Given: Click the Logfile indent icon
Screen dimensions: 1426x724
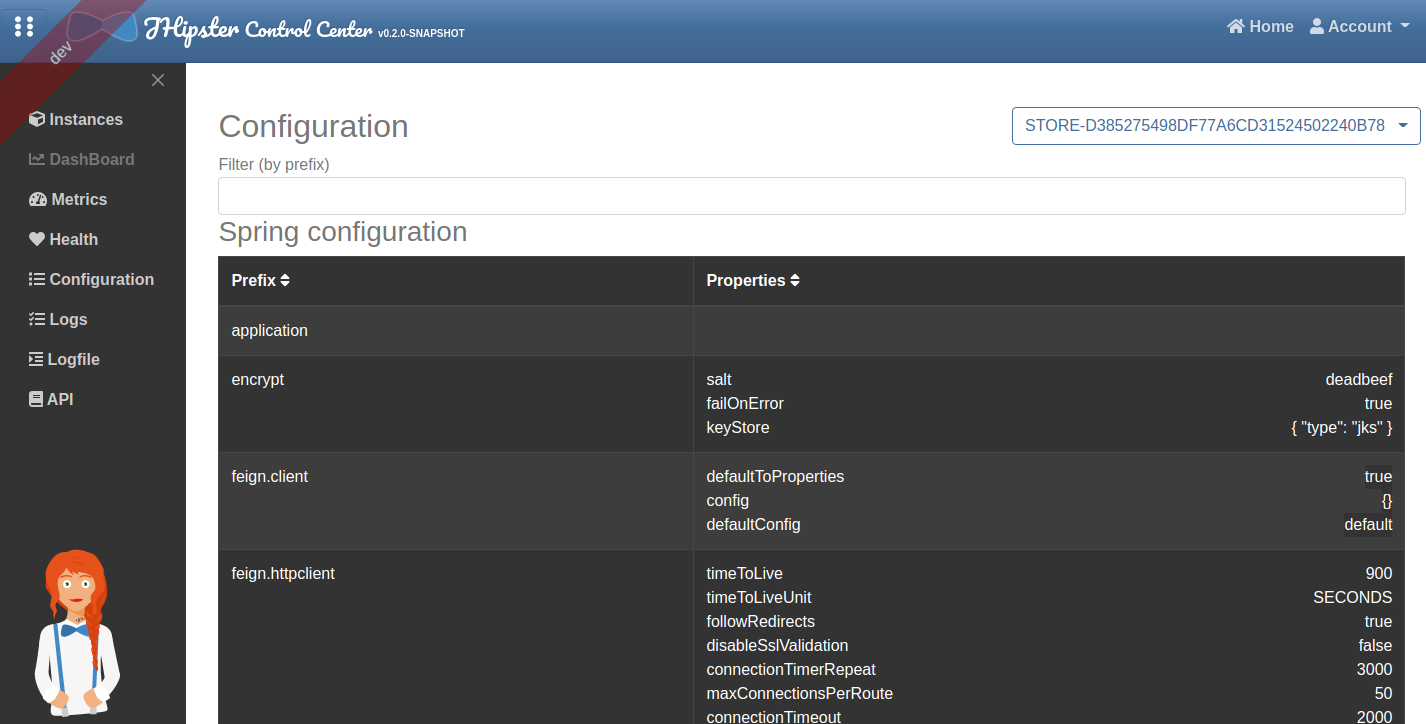Looking at the screenshot, I should (x=37, y=360).
